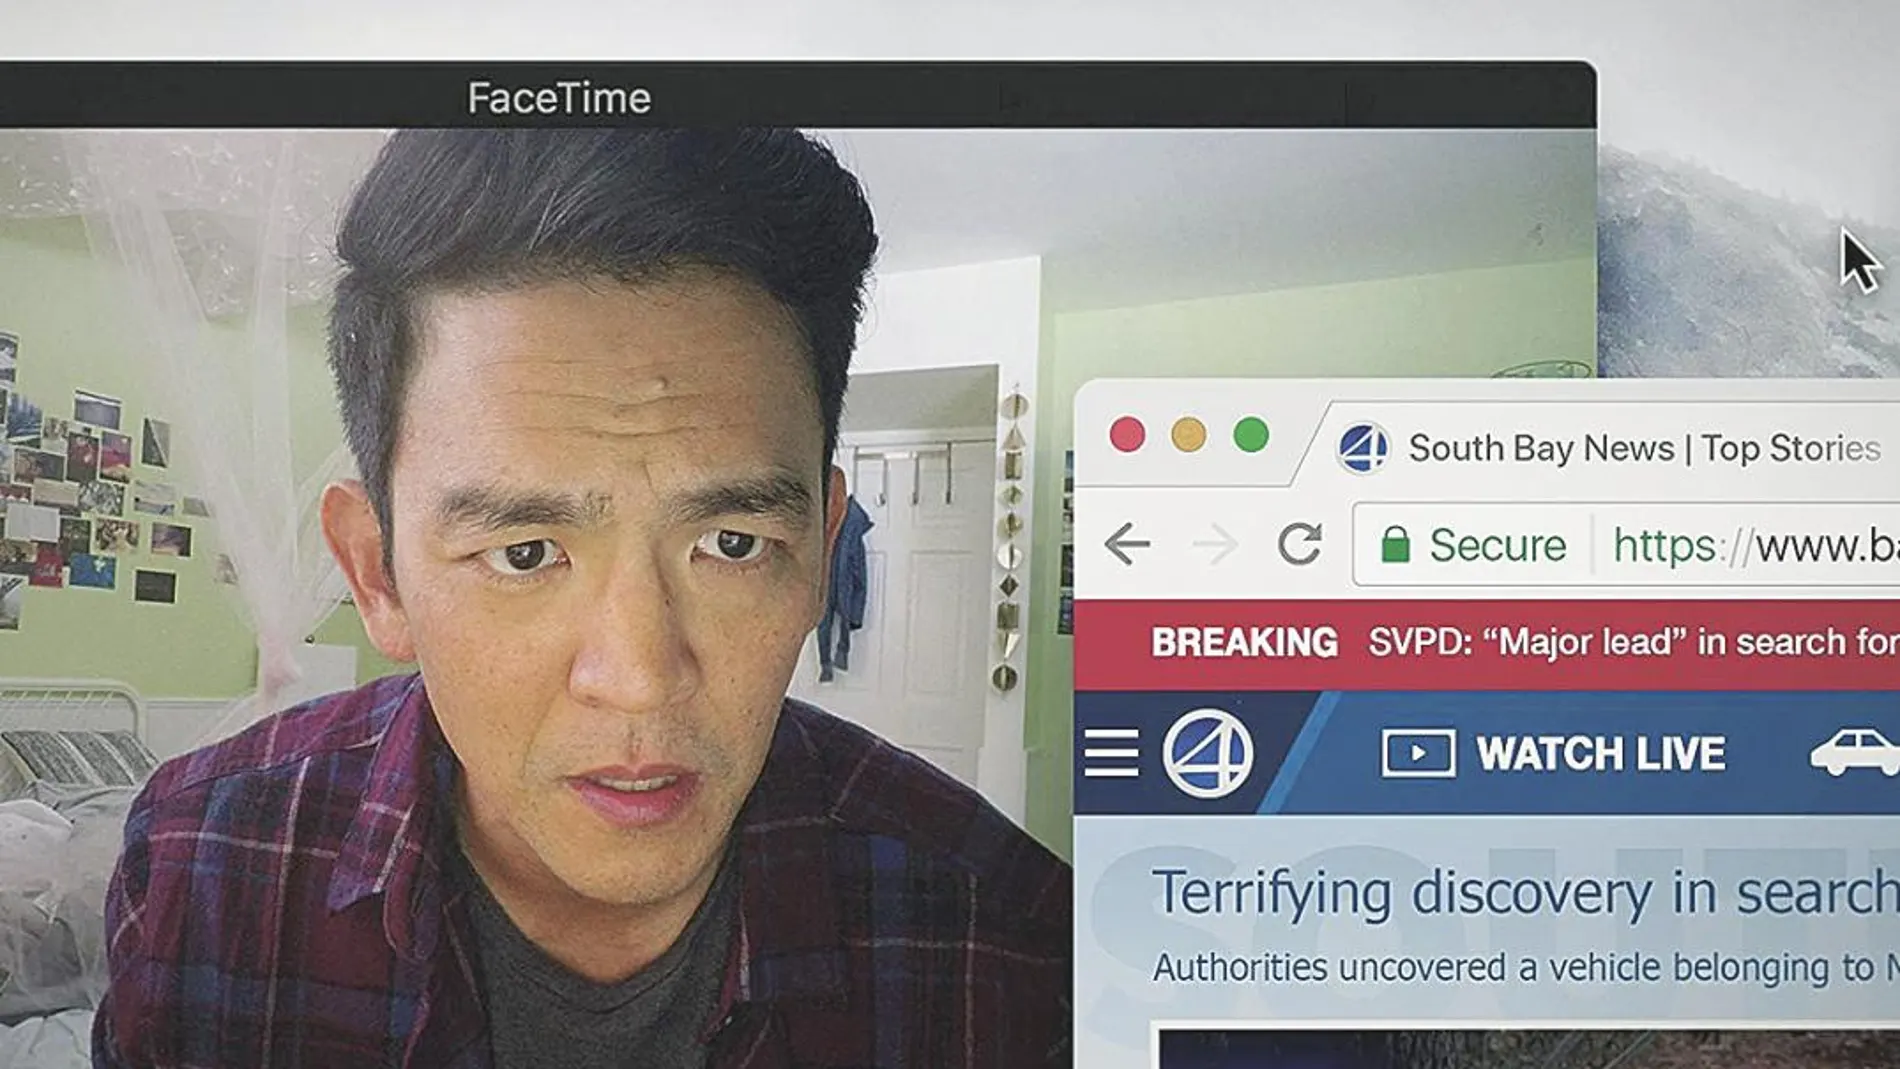The width and height of the screenshot is (1900, 1069).
Task: Open the hamburger menu on news site
Action: tap(1112, 753)
